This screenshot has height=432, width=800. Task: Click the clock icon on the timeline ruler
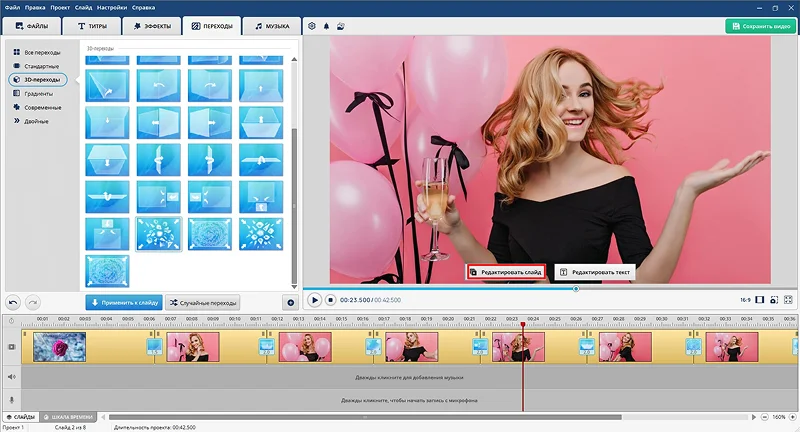[x=11, y=321]
